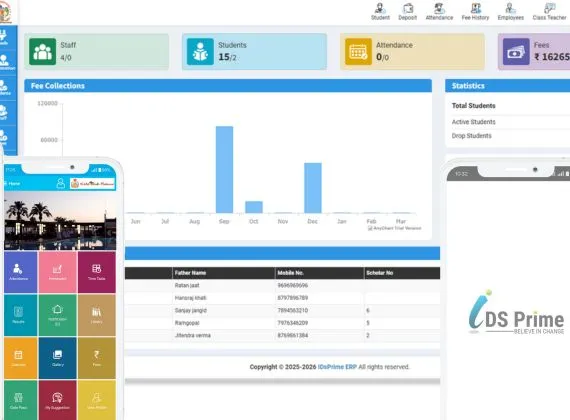The width and height of the screenshot is (570, 420).
Task: Tap the Attendance tile on phone app
Action: click(20, 272)
